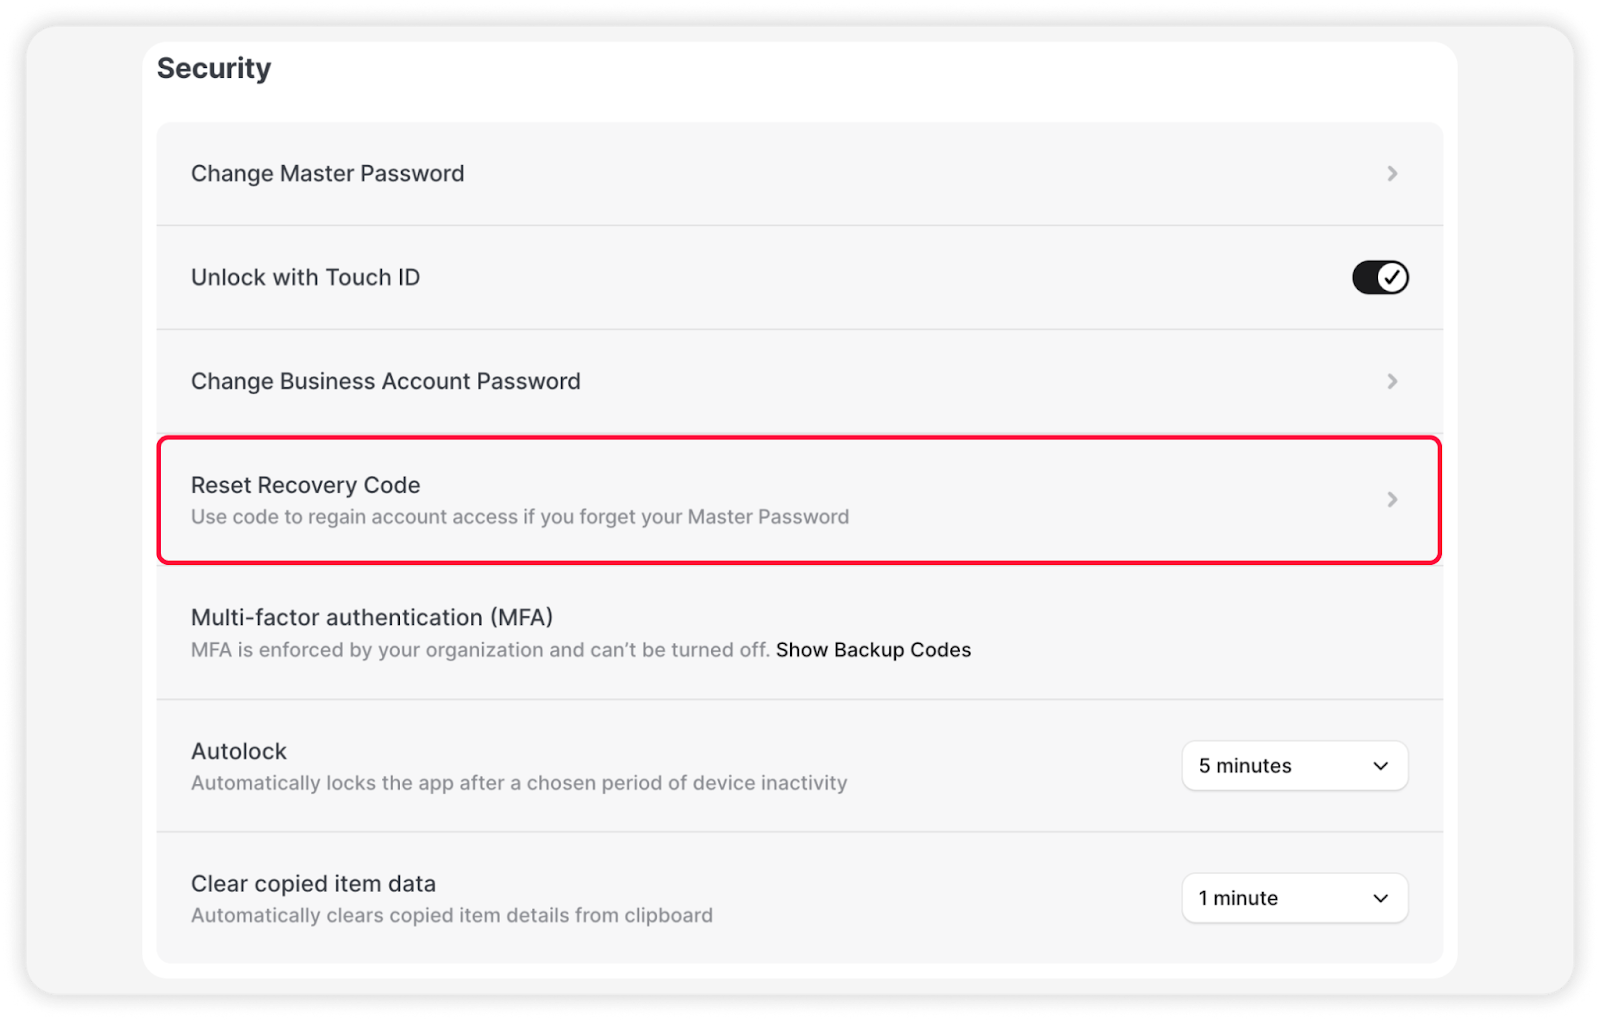
Task: Select the highlighted Reset Recovery Code setting
Action: click(700, 500)
